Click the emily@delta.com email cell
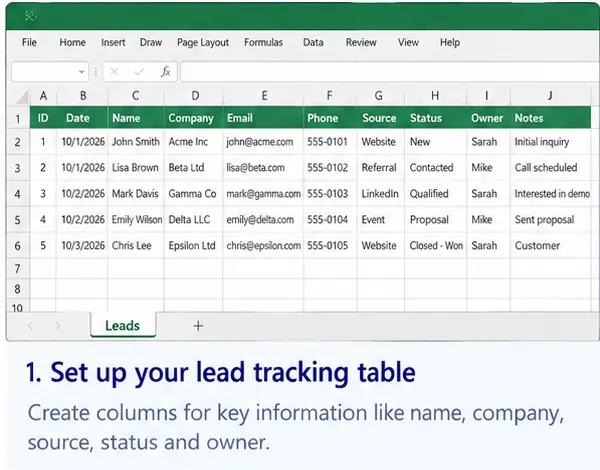This screenshot has width=600, height=470. pos(264,220)
